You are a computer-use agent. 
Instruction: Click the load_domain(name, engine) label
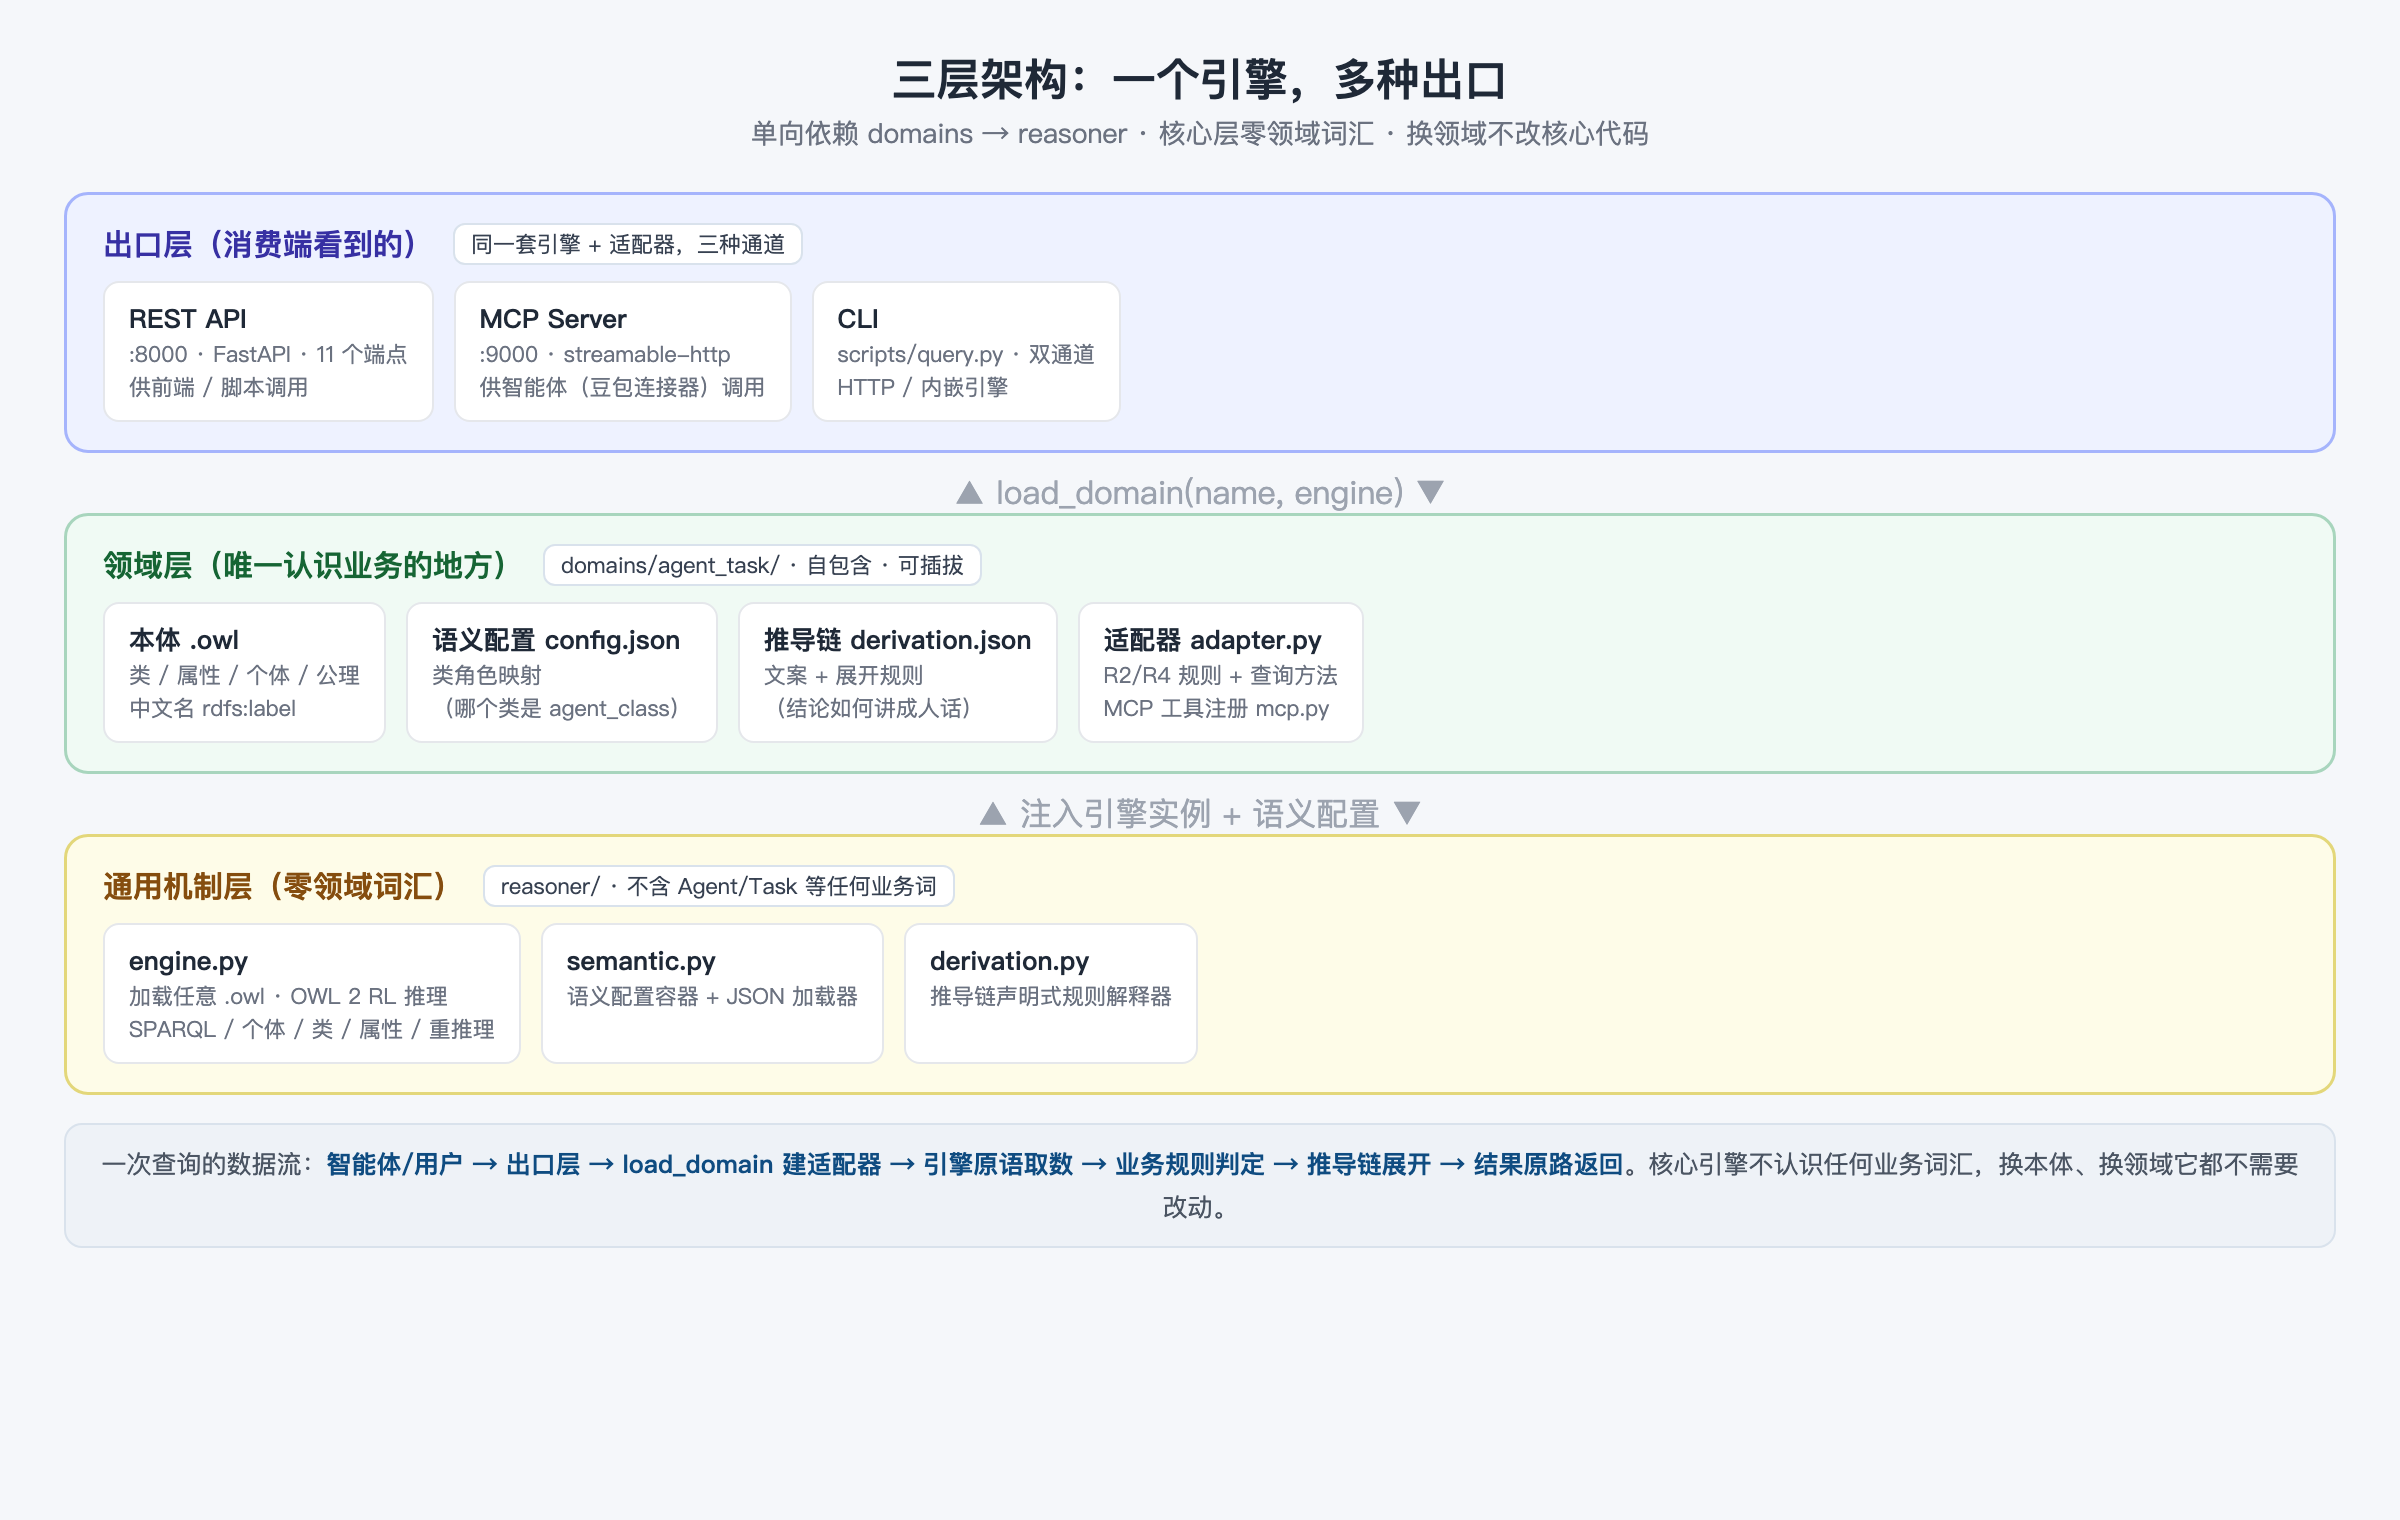[1200, 492]
